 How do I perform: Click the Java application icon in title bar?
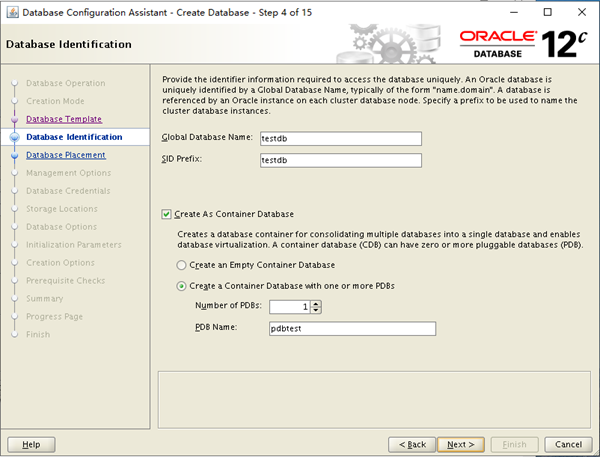coord(12,12)
